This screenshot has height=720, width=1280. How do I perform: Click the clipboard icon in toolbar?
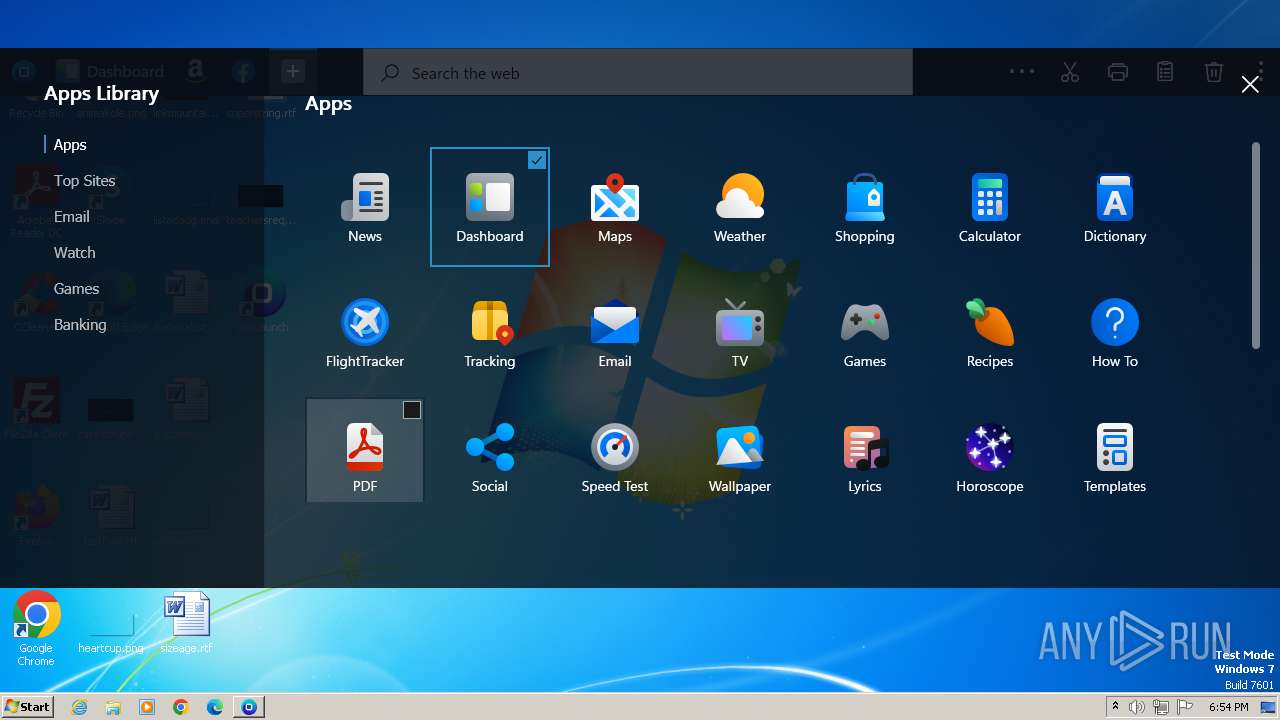pyautogui.click(x=1165, y=72)
